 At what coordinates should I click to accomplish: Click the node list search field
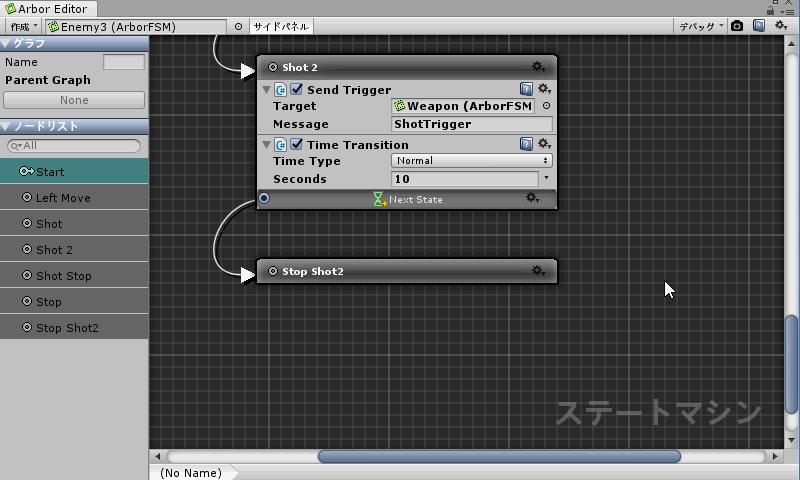tap(74, 146)
